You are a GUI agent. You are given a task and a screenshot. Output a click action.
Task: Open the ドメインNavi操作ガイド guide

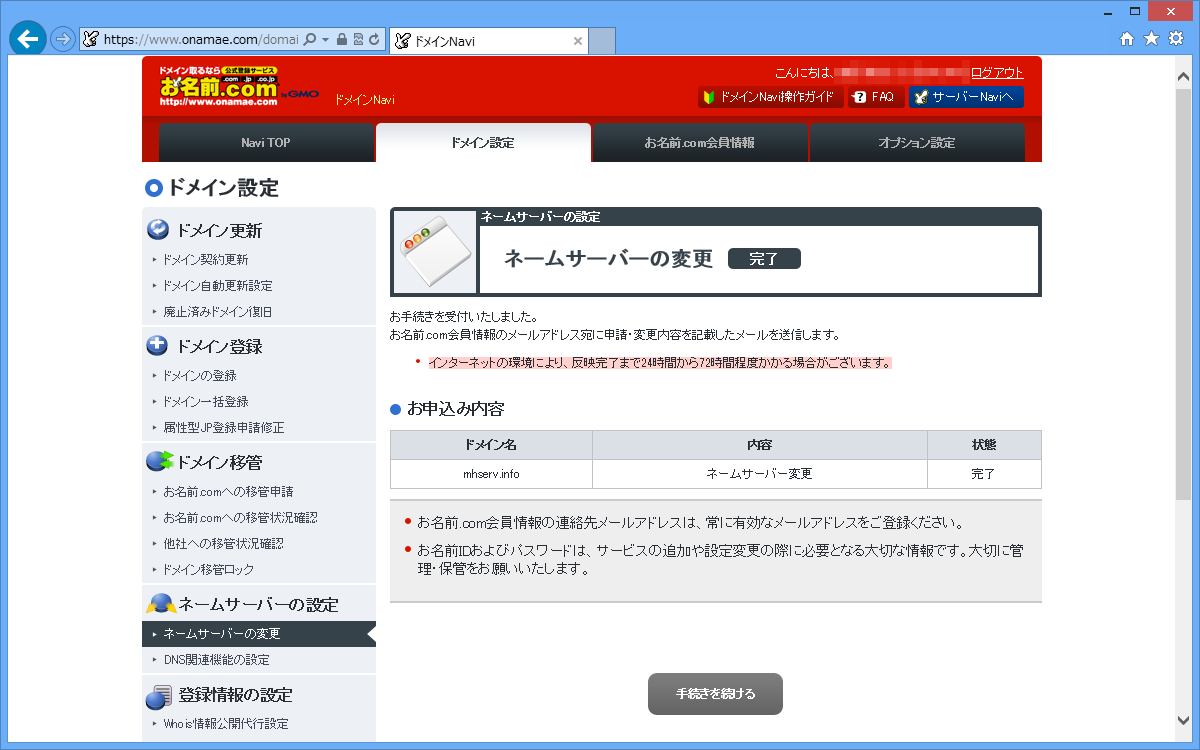770,97
